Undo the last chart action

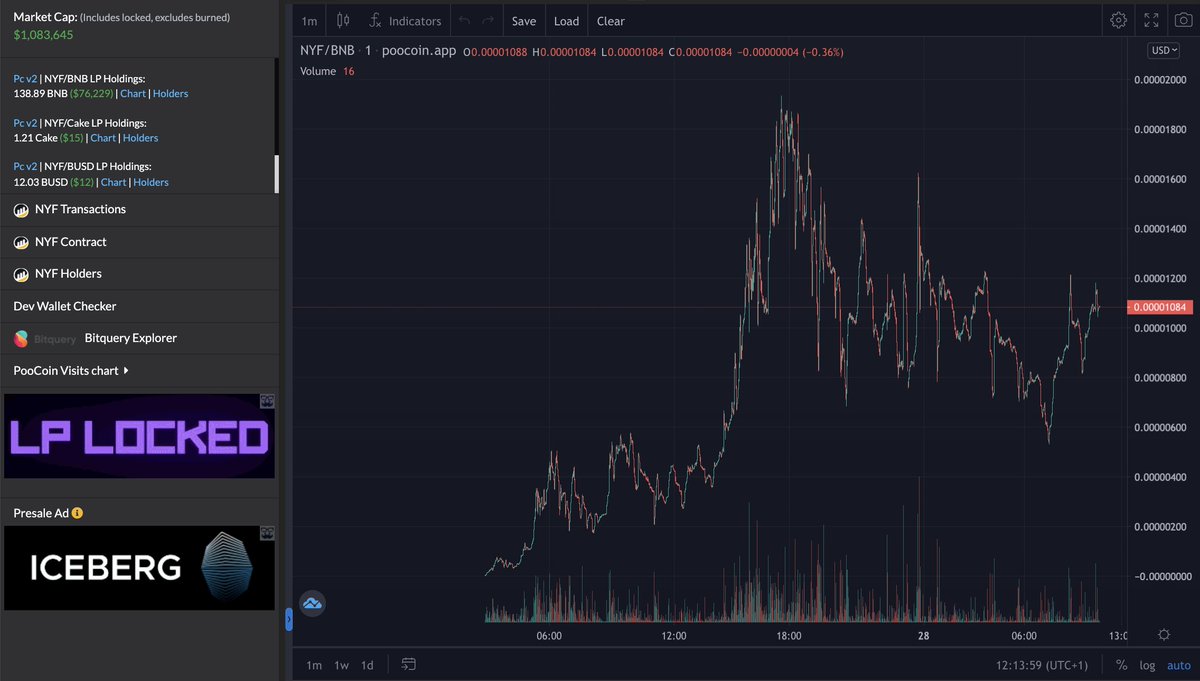[x=464, y=21]
